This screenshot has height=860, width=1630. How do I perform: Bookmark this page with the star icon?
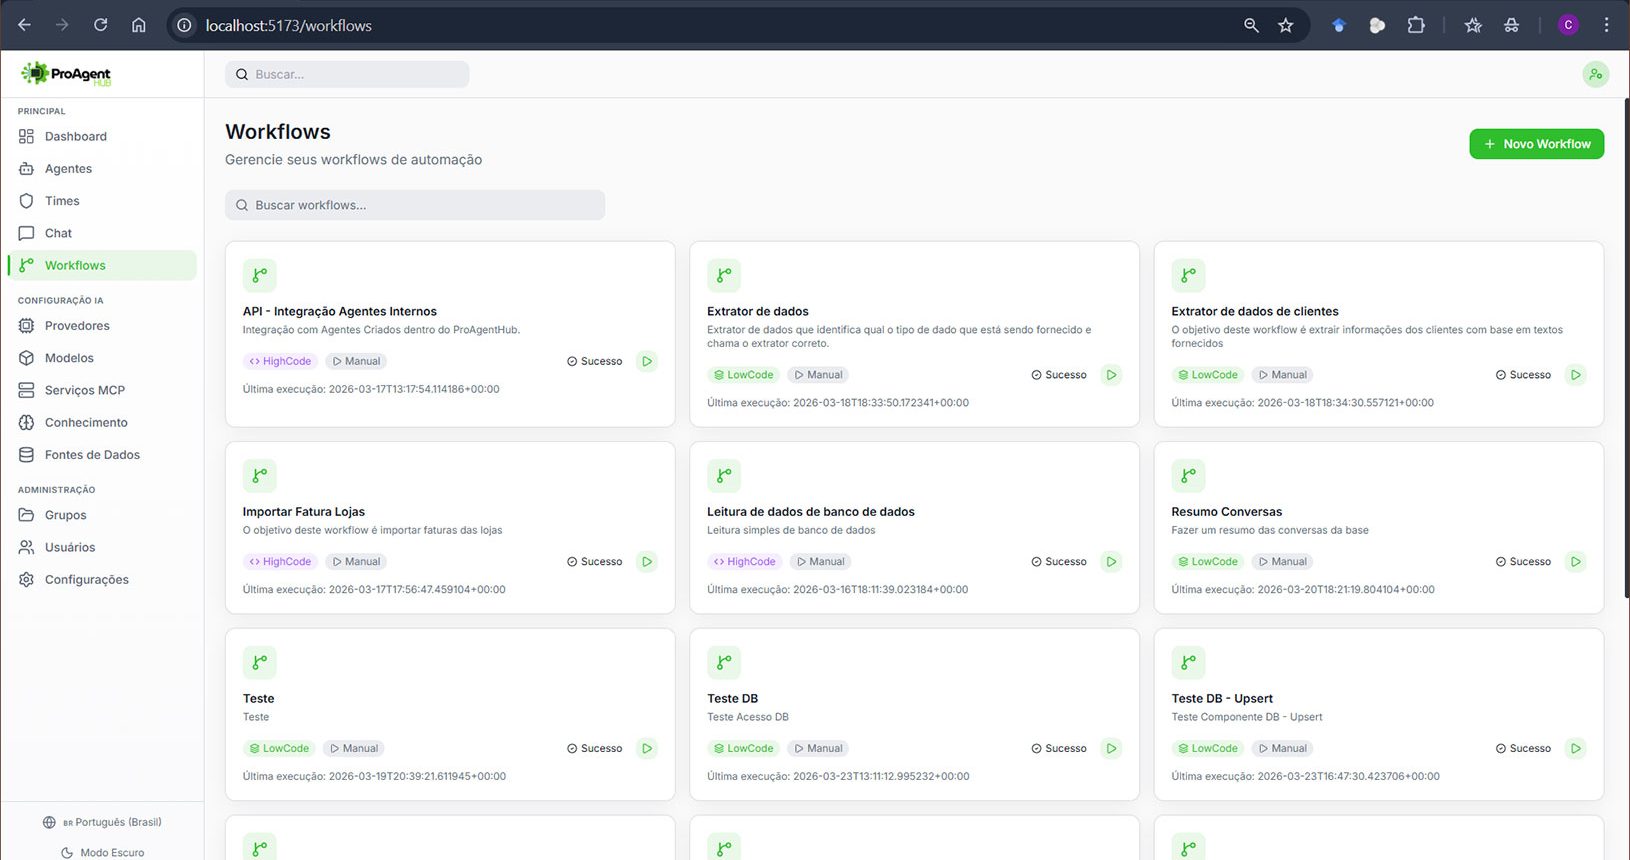[x=1286, y=25]
